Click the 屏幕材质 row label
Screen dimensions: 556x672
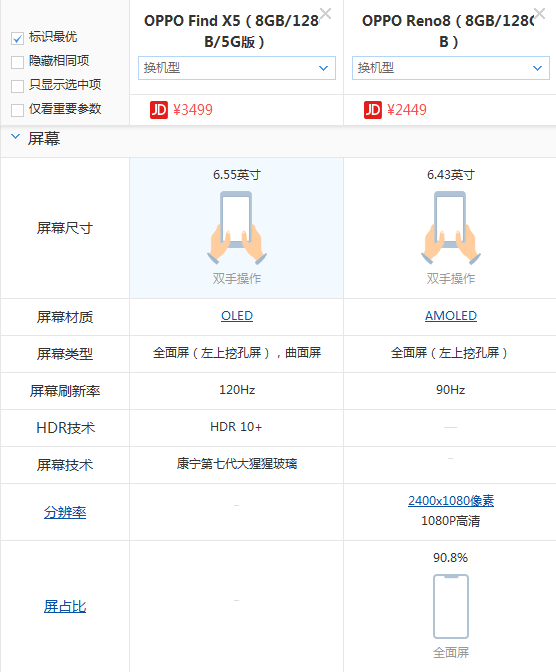[x=65, y=317]
